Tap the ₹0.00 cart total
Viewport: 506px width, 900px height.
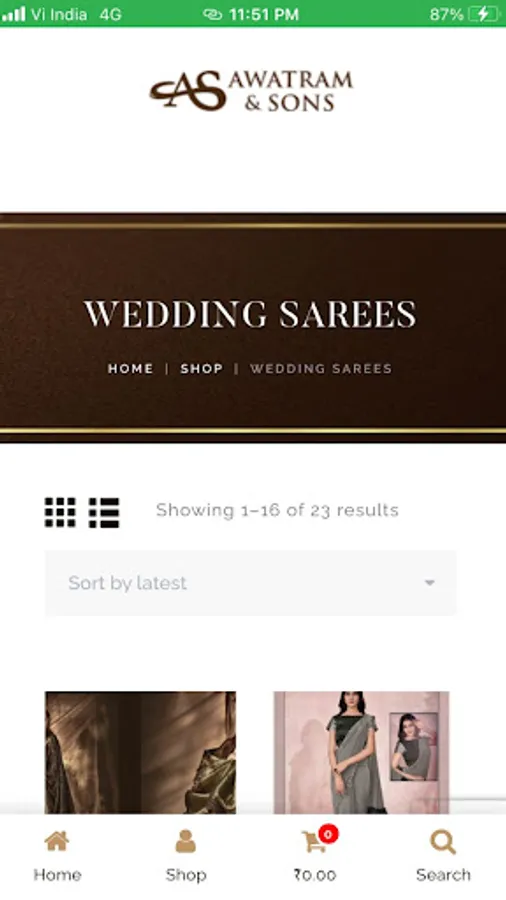314,875
